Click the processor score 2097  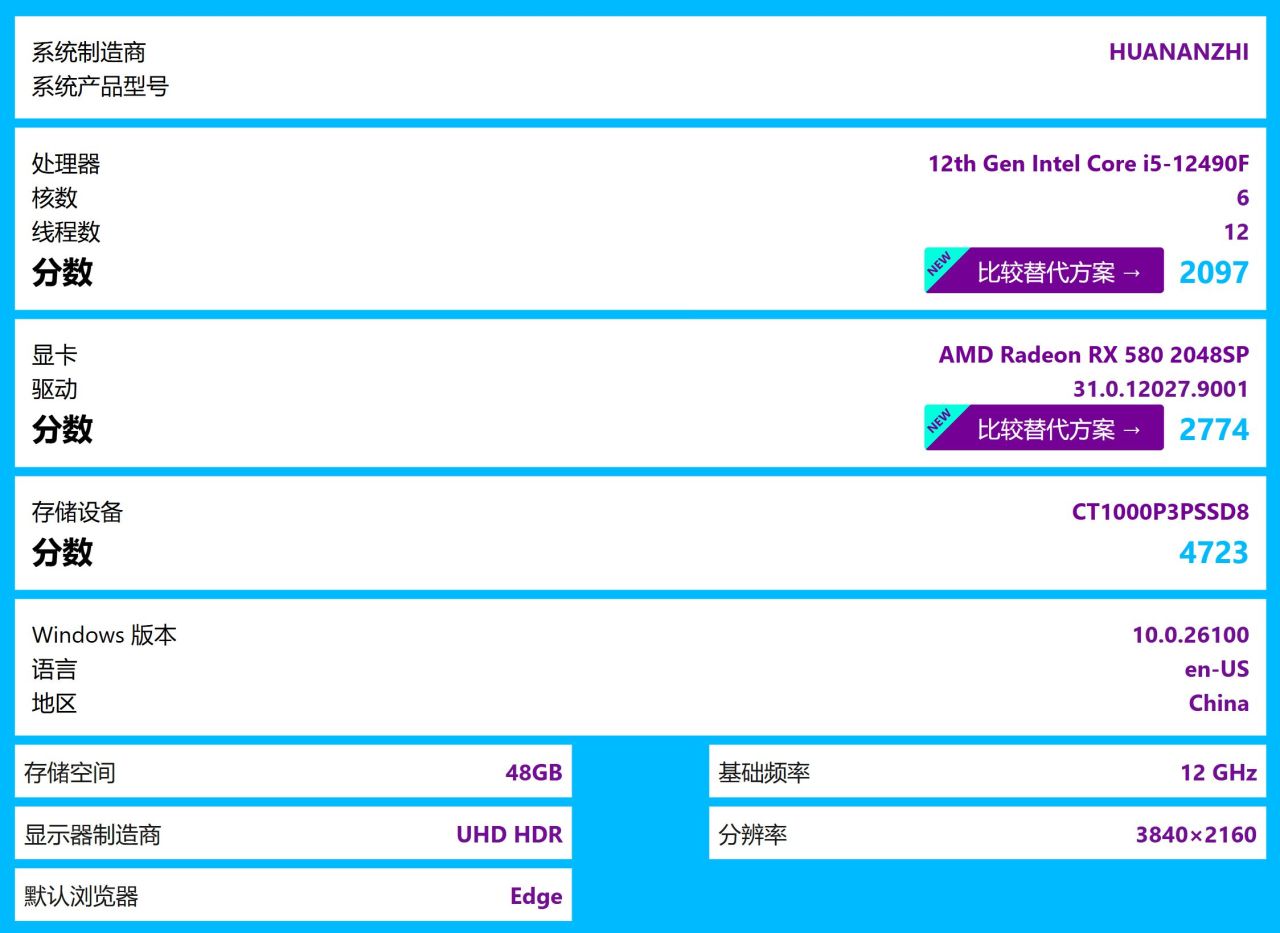coord(1214,272)
